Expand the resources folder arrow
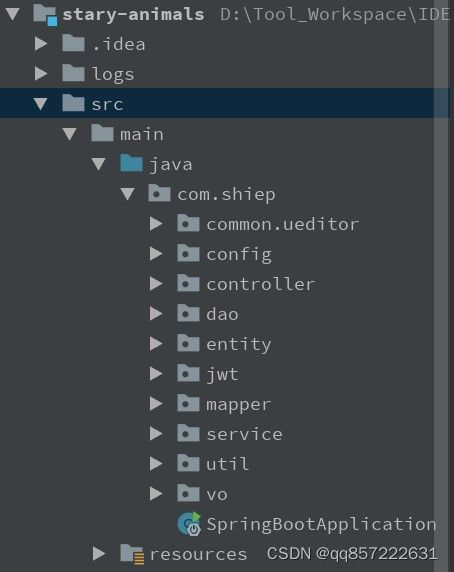The height and width of the screenshot is (572, 454). point(99,553)
